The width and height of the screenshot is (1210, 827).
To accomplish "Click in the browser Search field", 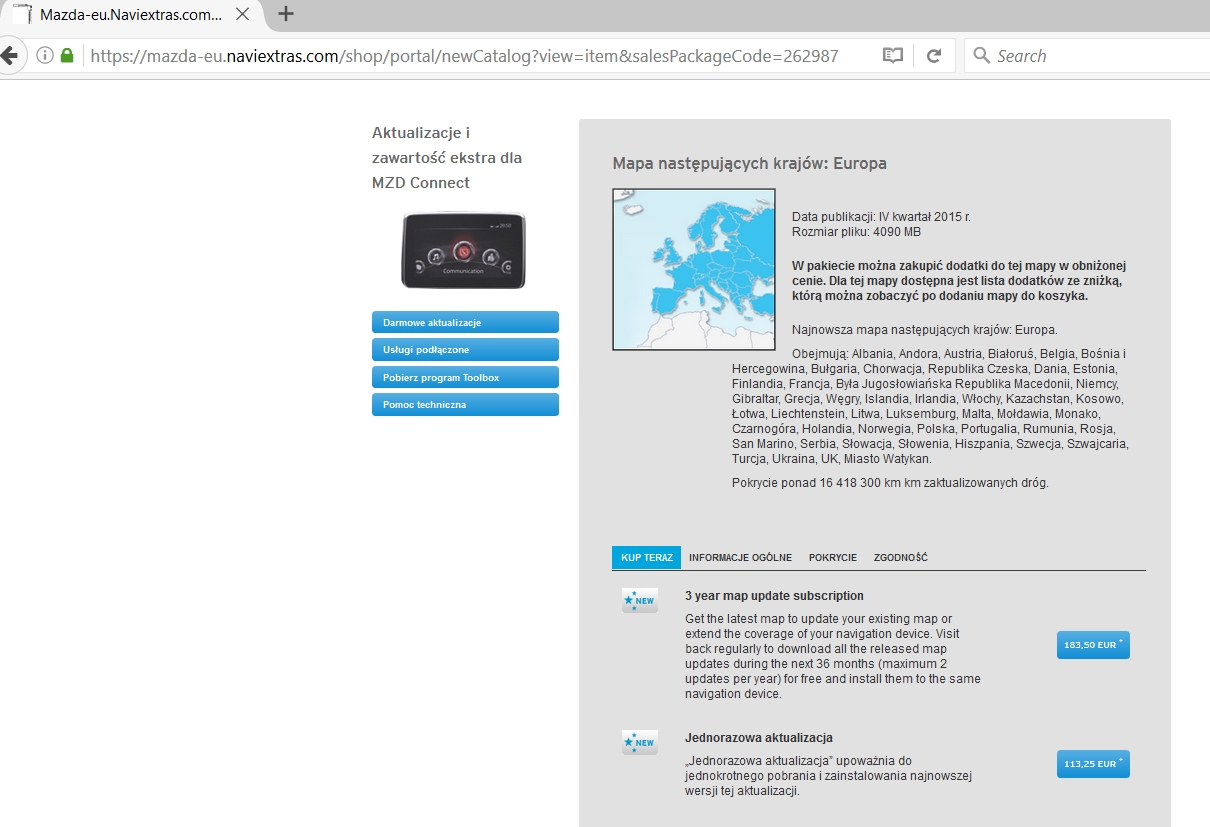I will tap(1090, 56).
